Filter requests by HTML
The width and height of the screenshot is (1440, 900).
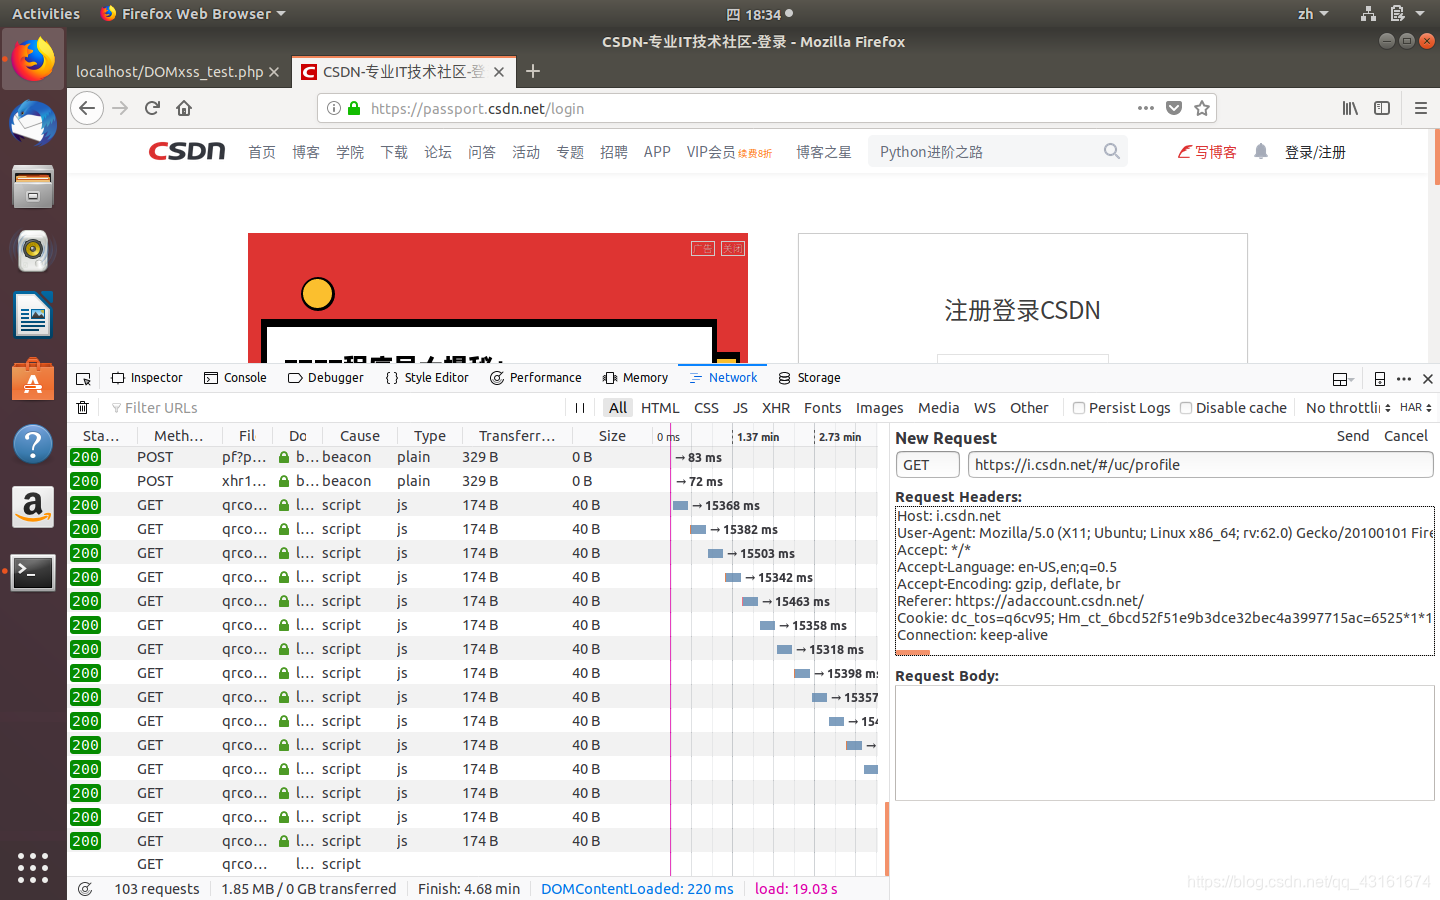[x=660, y=407]
